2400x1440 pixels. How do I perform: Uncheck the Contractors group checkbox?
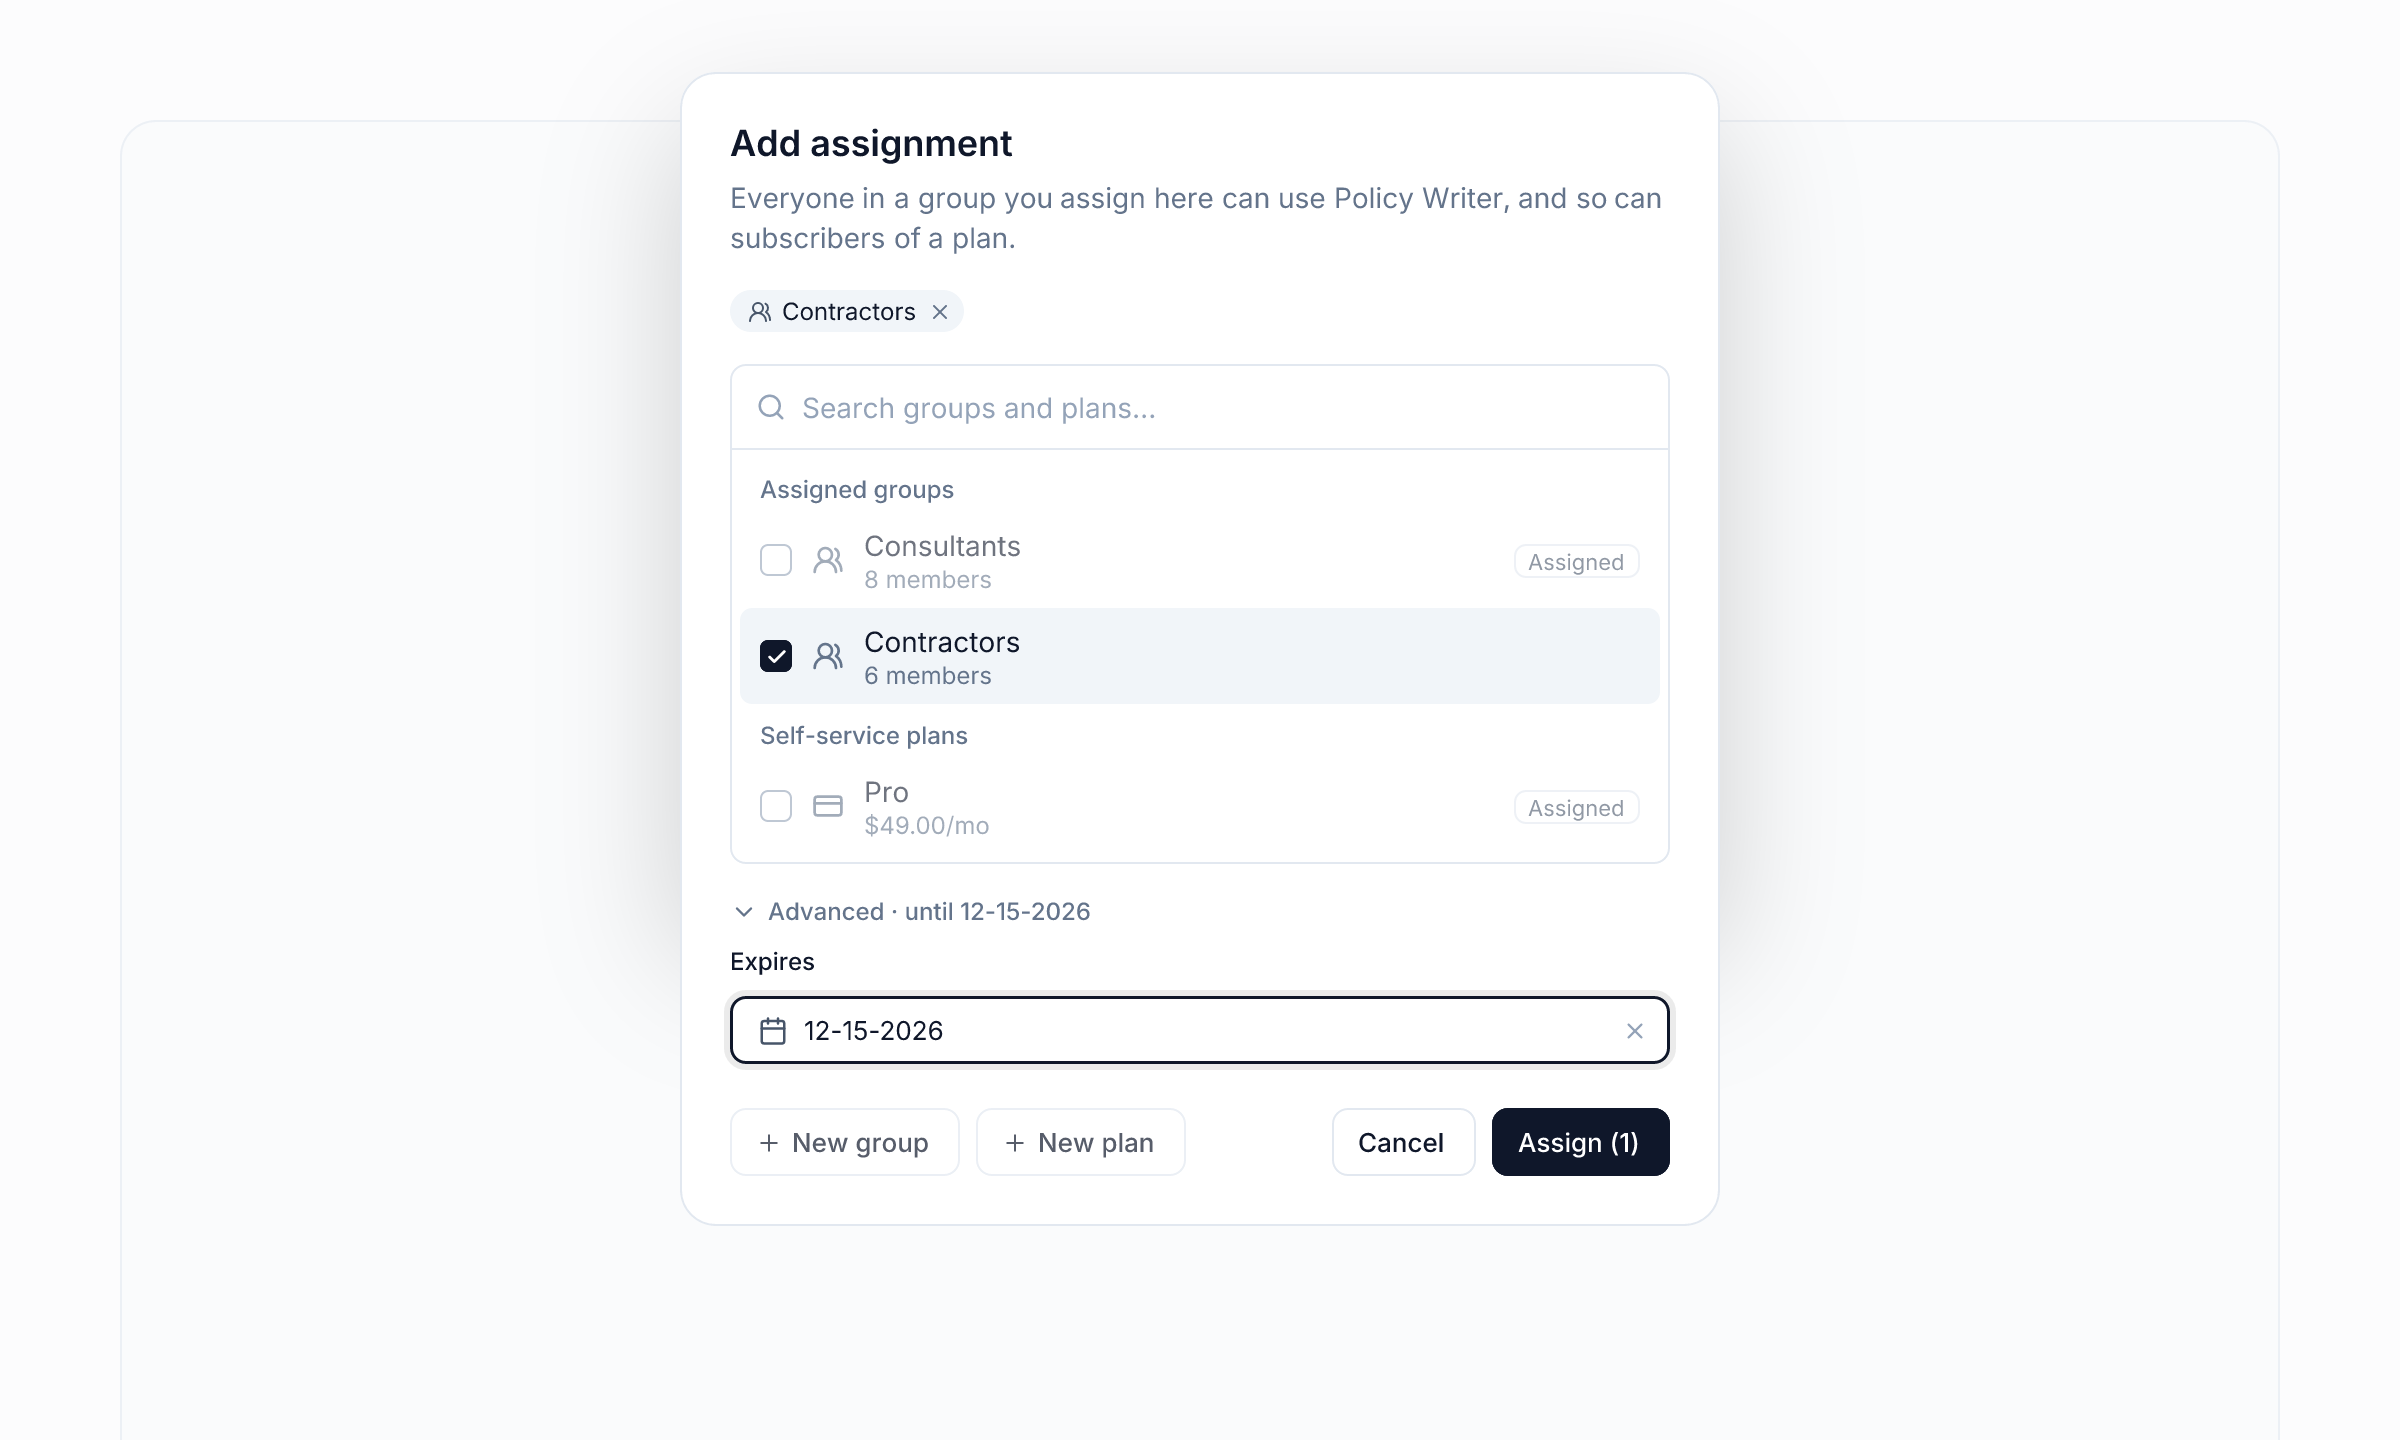tap(776, 656)
